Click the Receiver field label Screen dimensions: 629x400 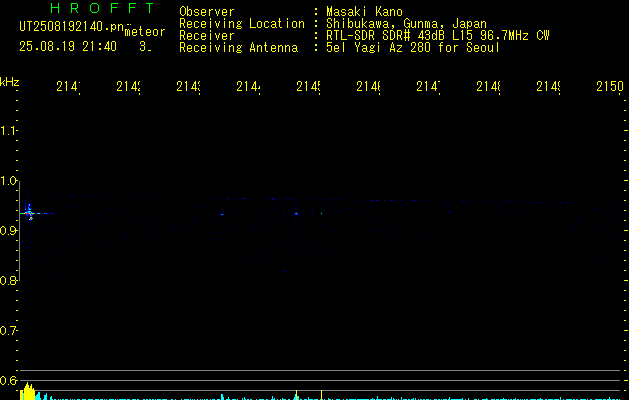click(207, 36)
